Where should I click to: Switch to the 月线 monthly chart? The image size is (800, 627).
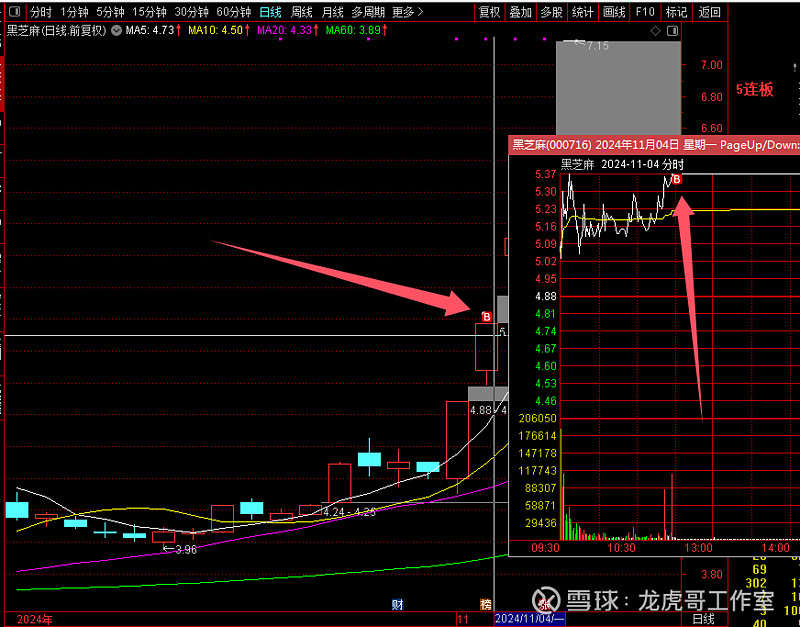tap(333, 12)
